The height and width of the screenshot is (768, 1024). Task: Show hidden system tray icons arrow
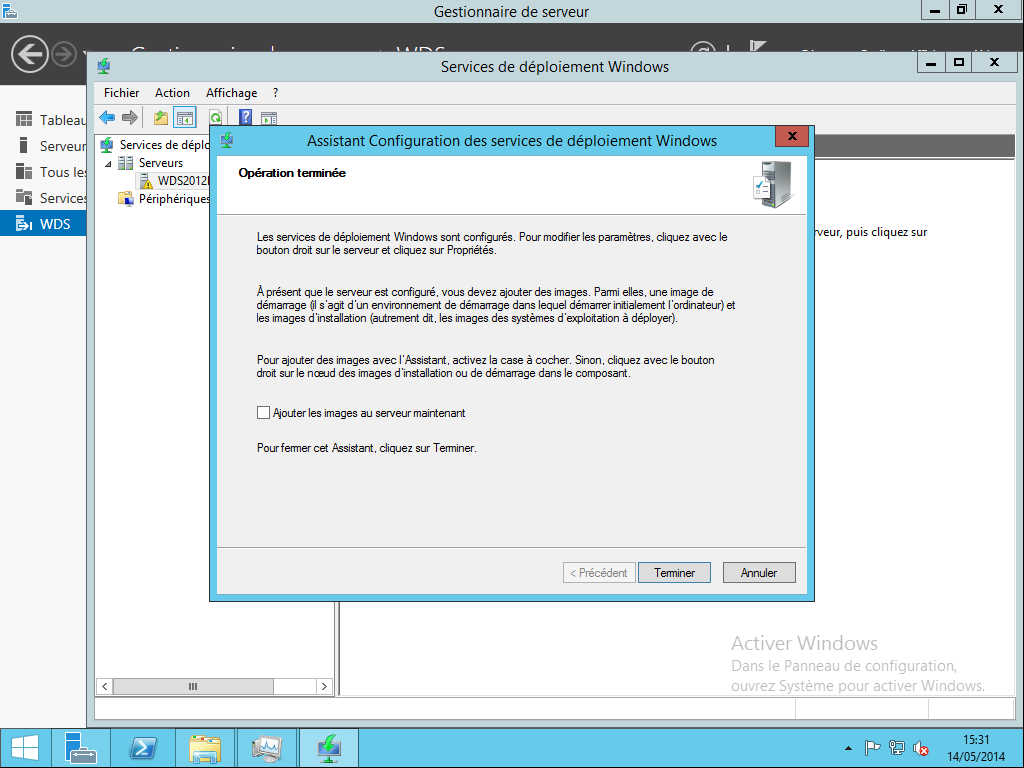pos(848,748)
